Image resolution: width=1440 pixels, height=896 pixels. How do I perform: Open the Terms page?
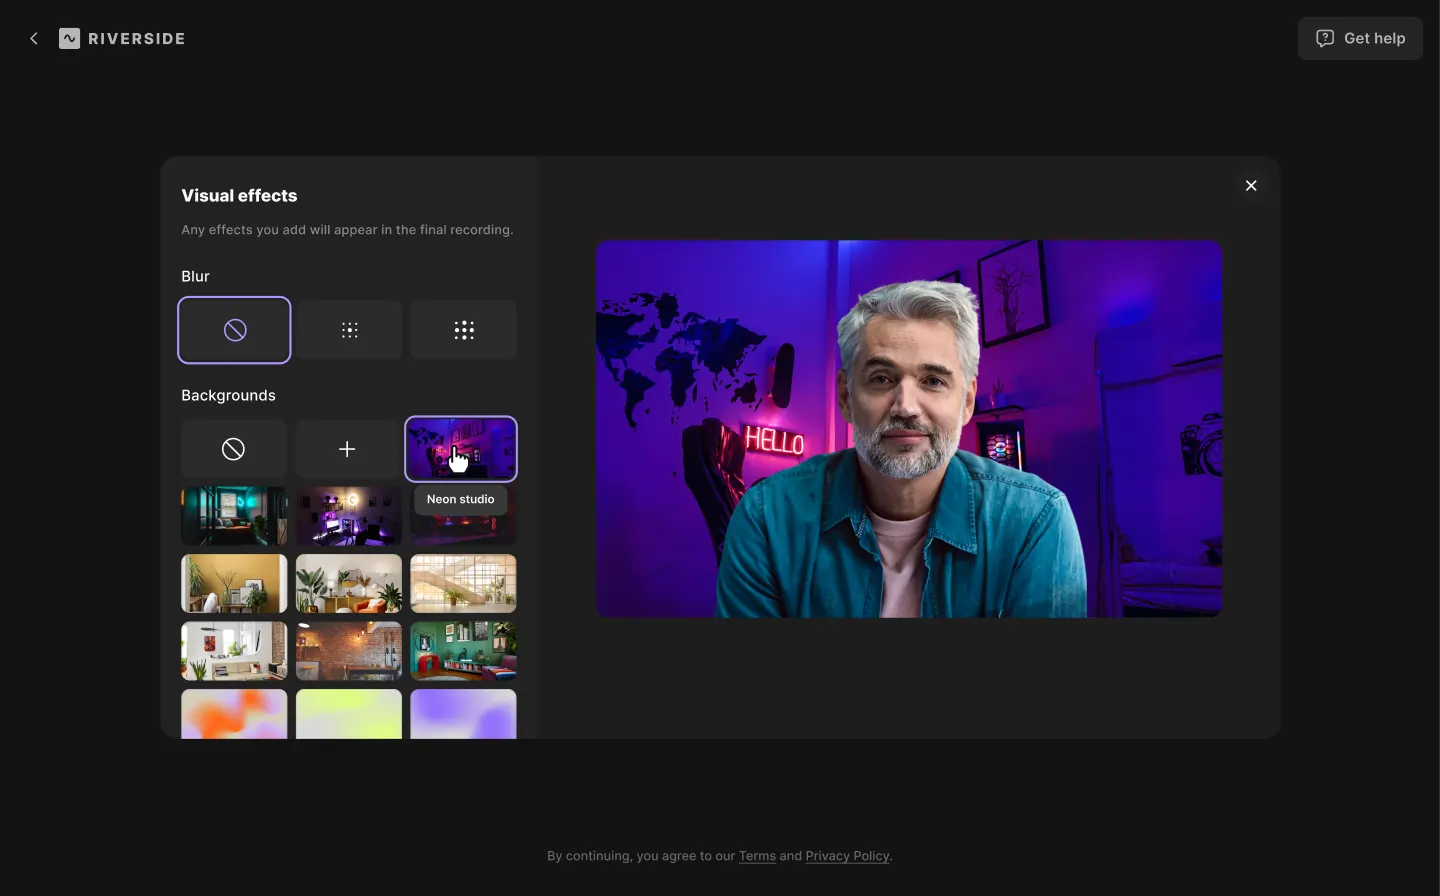757,856
